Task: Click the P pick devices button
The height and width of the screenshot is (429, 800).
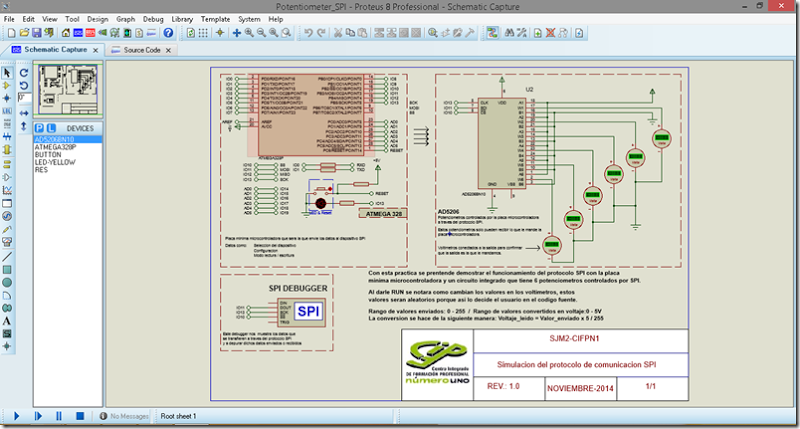Action: pyautogui.click(x=39, y=128)
